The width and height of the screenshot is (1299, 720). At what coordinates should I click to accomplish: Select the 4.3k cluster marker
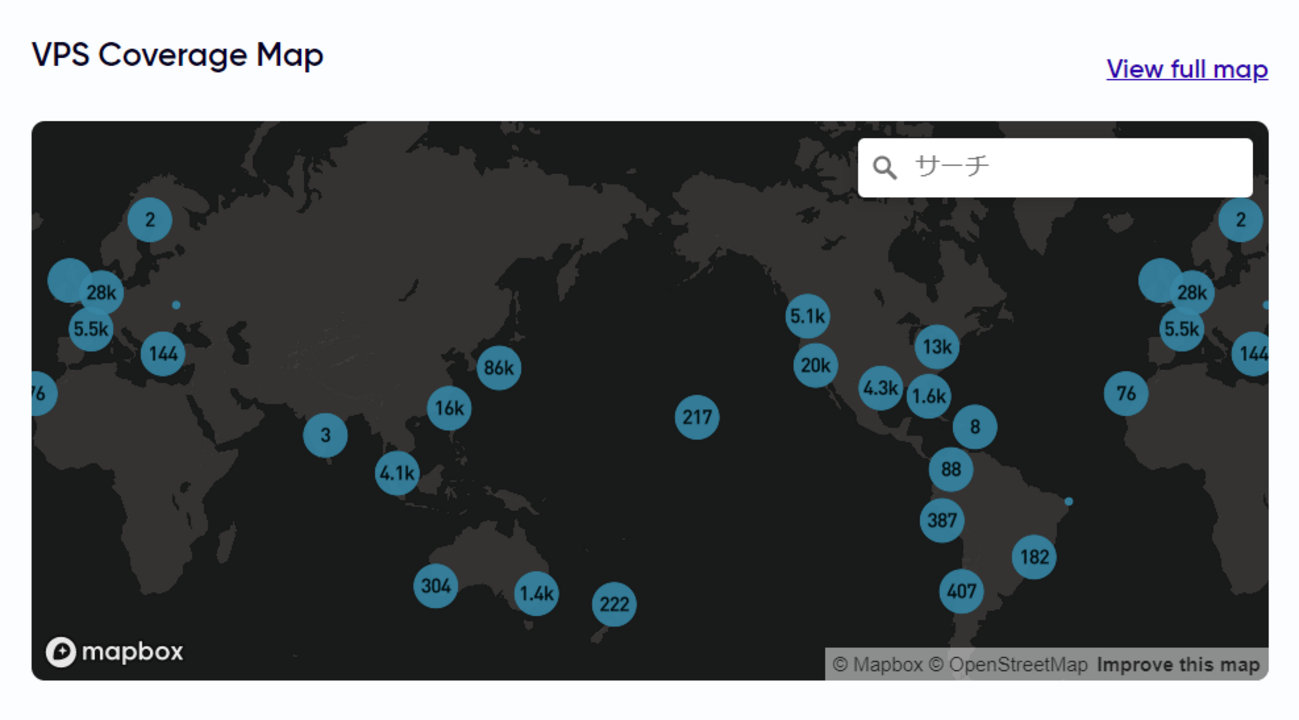[881, 388]
